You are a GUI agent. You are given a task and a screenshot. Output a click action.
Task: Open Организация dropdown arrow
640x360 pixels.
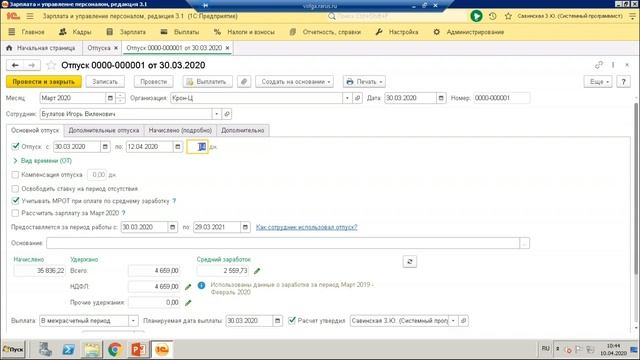click(x=347, y=98)
